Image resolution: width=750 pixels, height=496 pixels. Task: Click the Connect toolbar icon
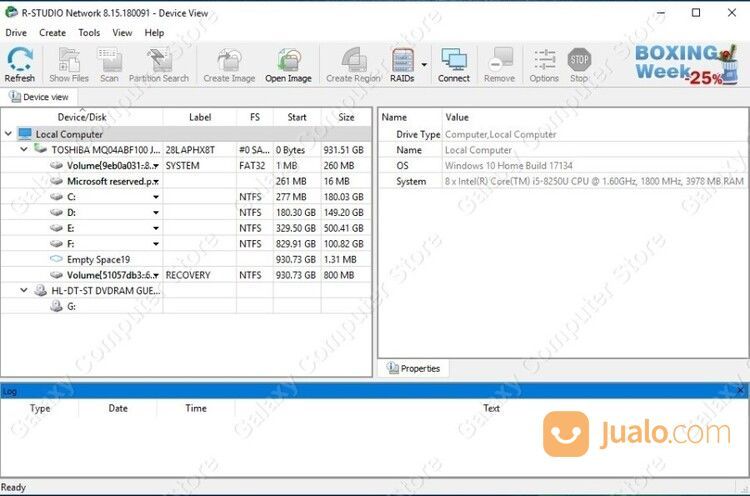coord(454,64)
